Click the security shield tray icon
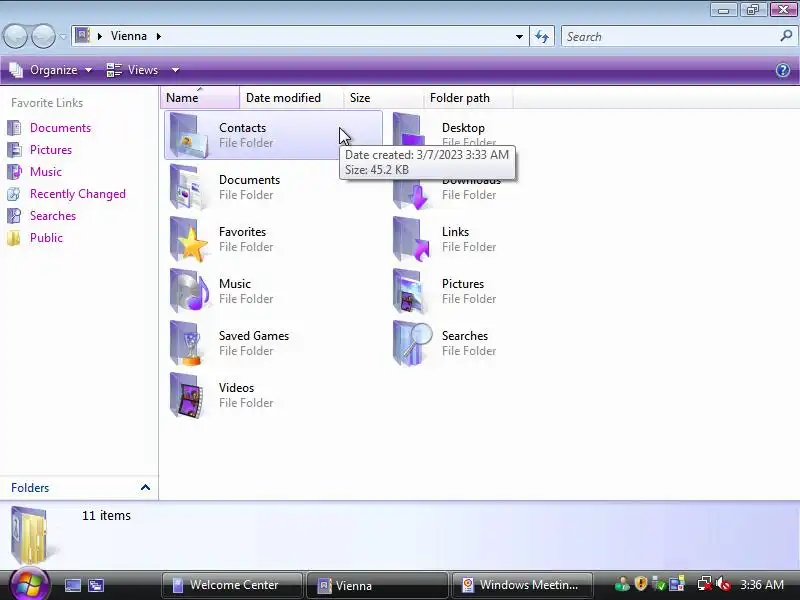The width and height of the screenshot is (800, 600). 641,584
